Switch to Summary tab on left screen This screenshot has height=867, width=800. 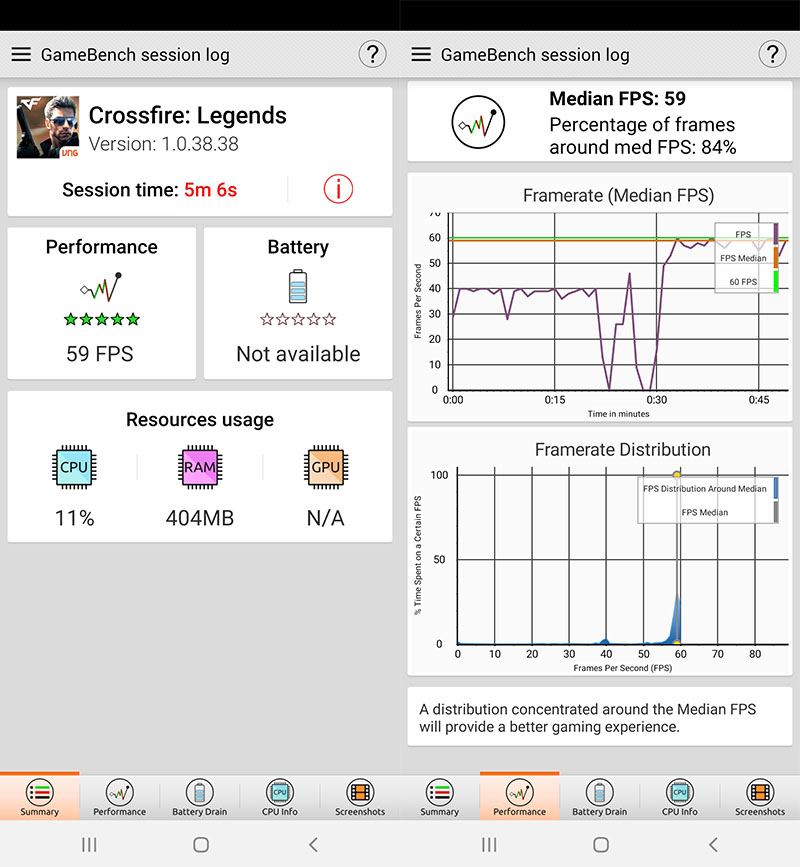(40, 796)
